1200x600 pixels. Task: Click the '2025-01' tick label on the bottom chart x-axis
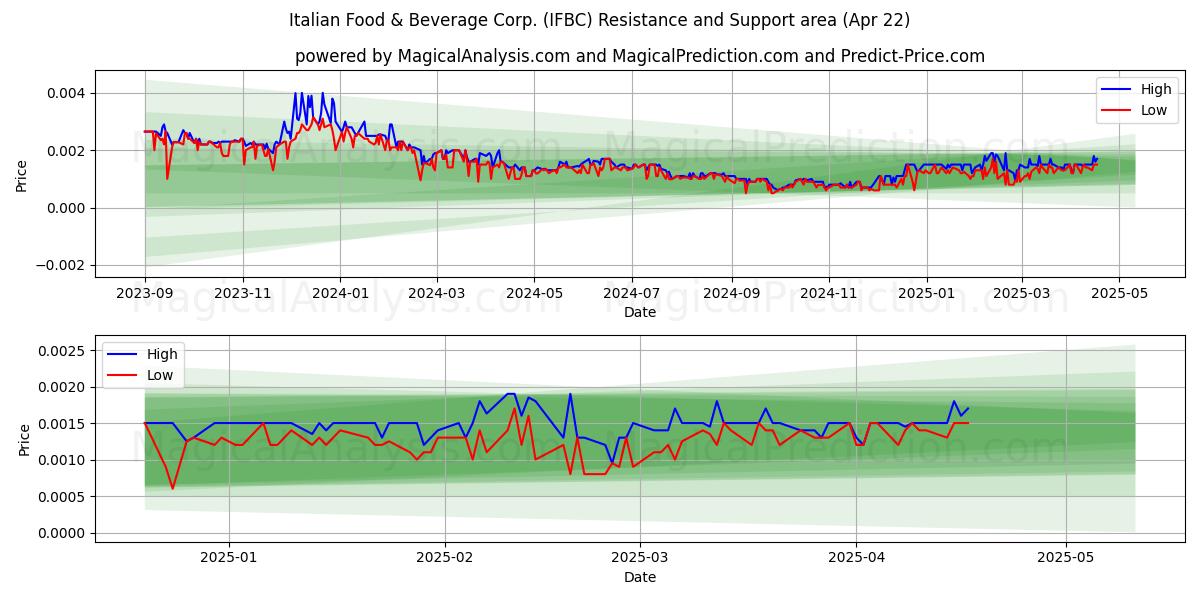click(x=230, y=558)
